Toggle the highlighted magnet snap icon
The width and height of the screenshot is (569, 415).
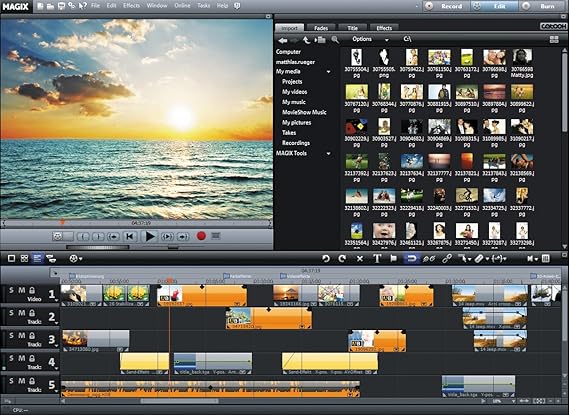pos(412,258)
